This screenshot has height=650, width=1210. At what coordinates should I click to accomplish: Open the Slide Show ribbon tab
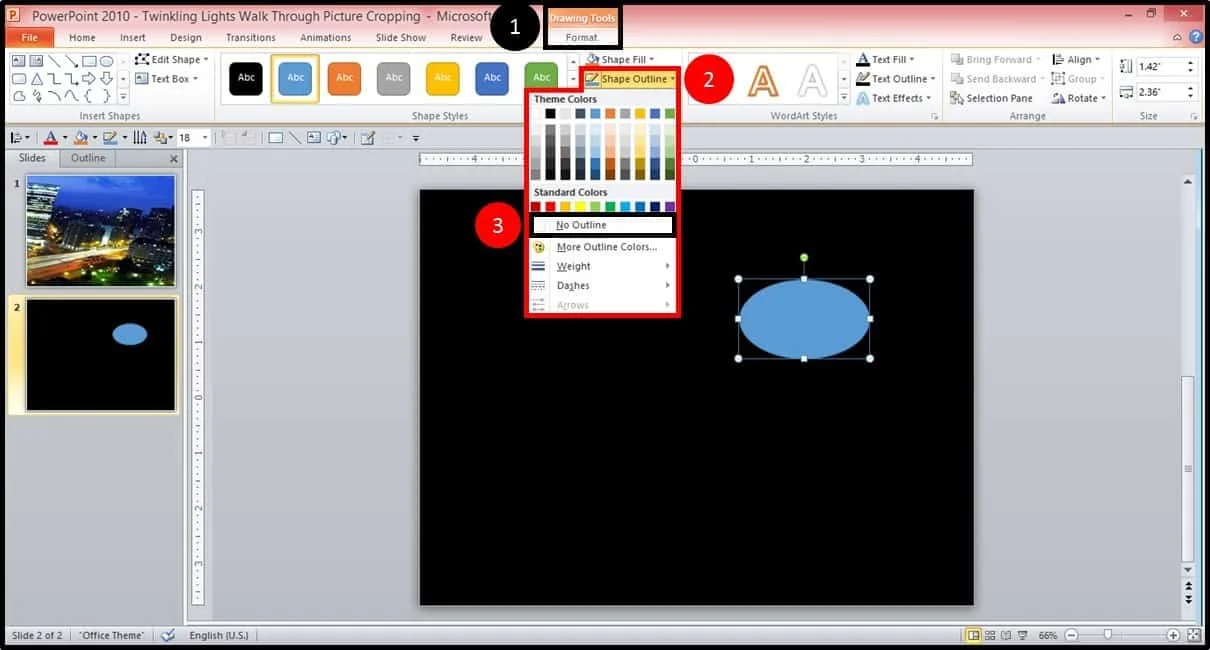(x=401, y=38)
